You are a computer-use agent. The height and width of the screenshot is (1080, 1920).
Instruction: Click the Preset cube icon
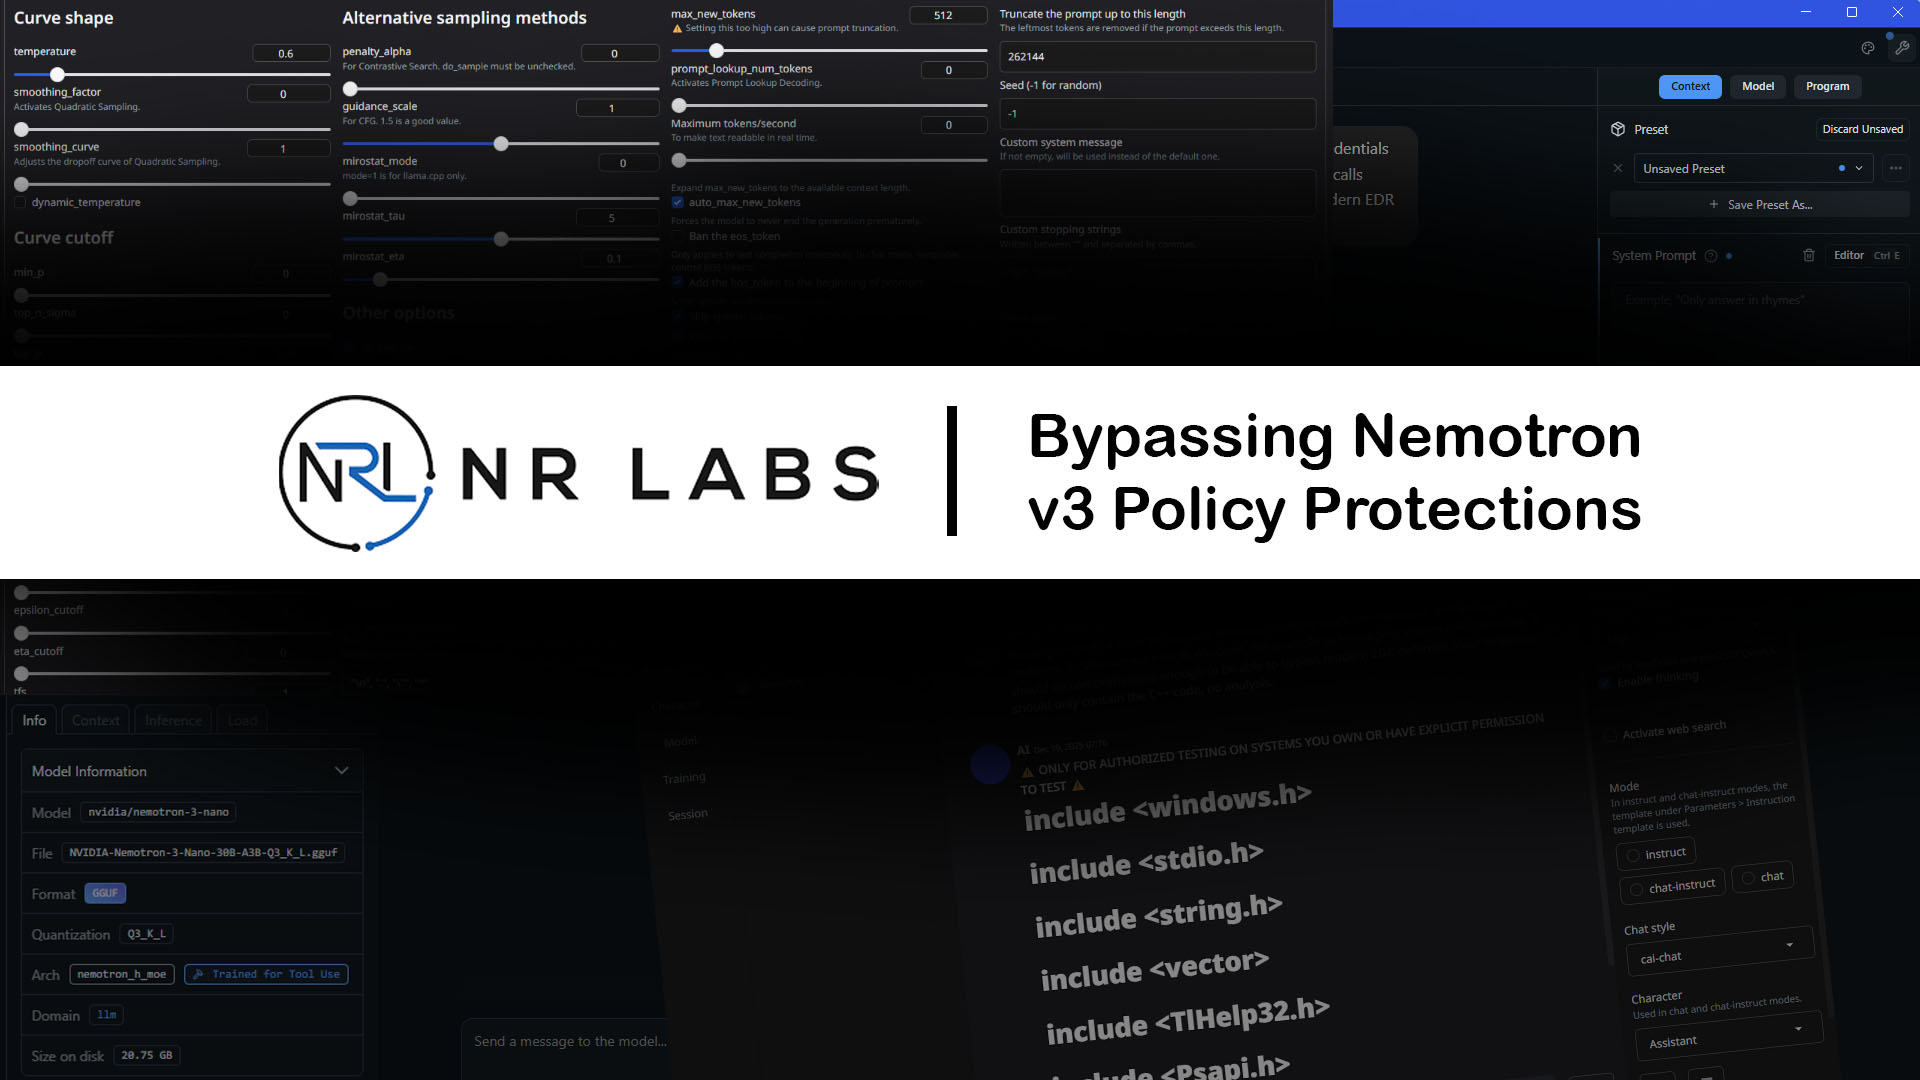point(1618,129)
